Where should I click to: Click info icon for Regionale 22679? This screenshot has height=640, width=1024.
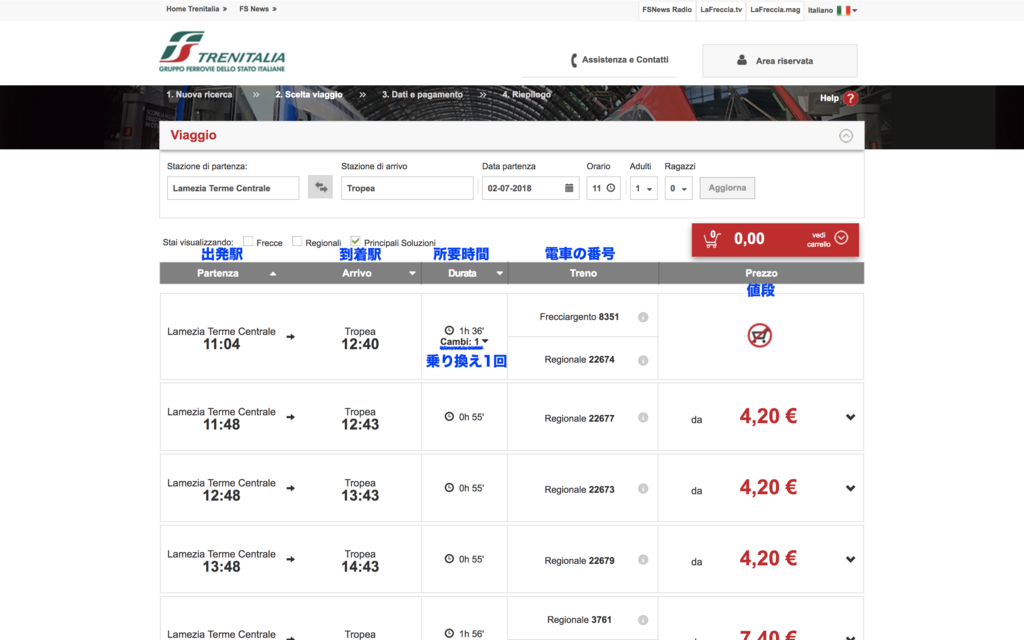[x=643, y=560]
